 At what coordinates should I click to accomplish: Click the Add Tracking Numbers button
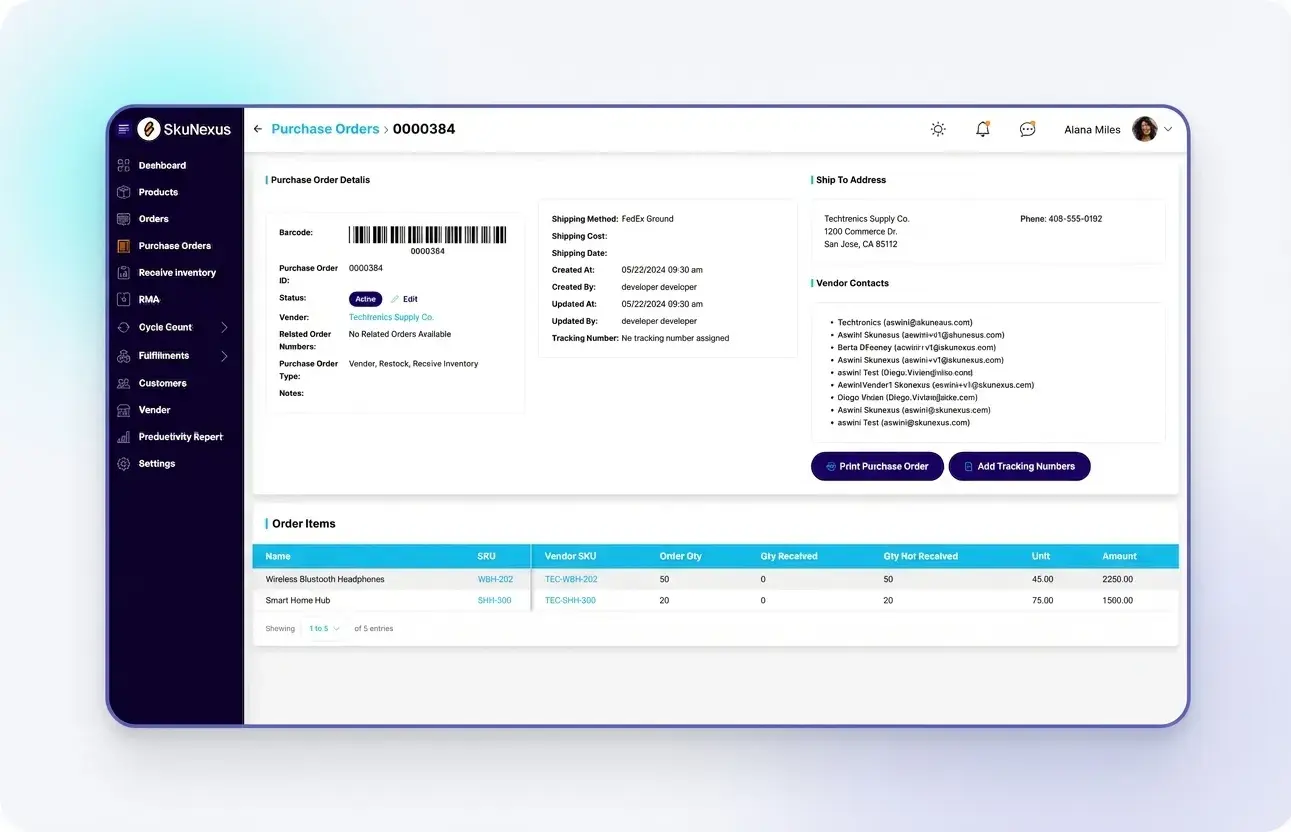1019,466
